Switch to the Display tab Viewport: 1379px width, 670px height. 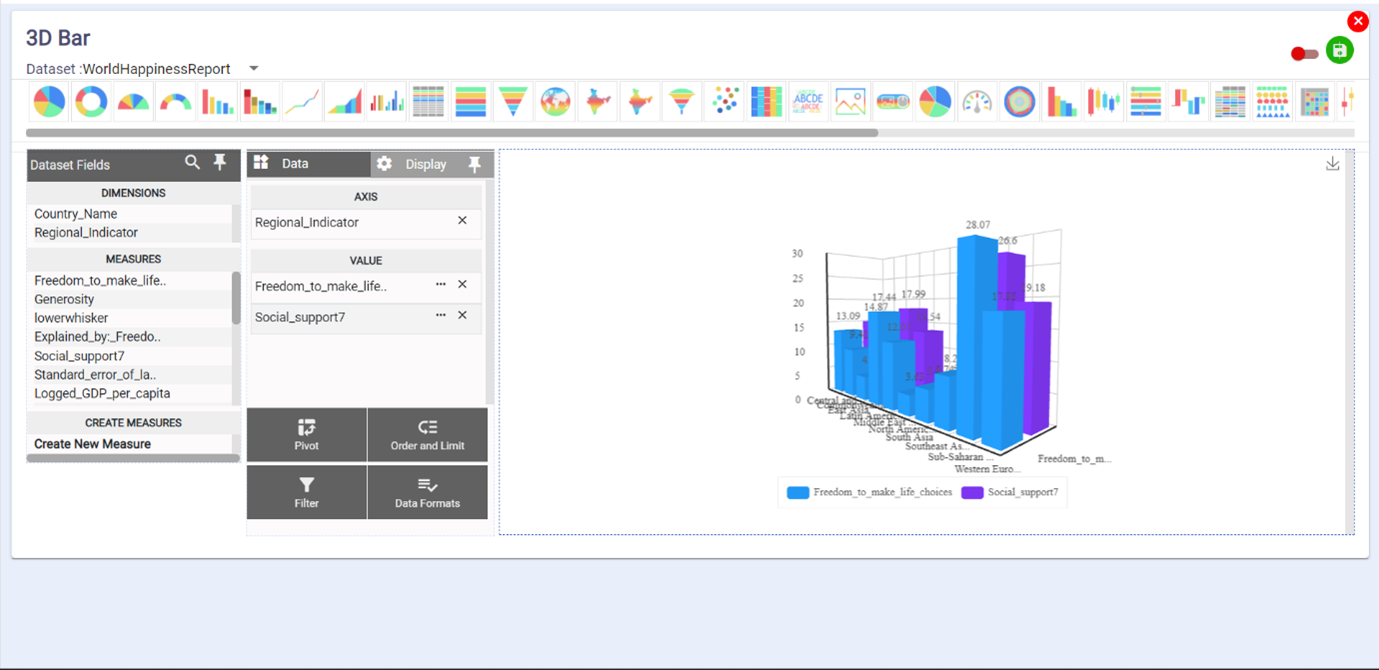(425, 164)
